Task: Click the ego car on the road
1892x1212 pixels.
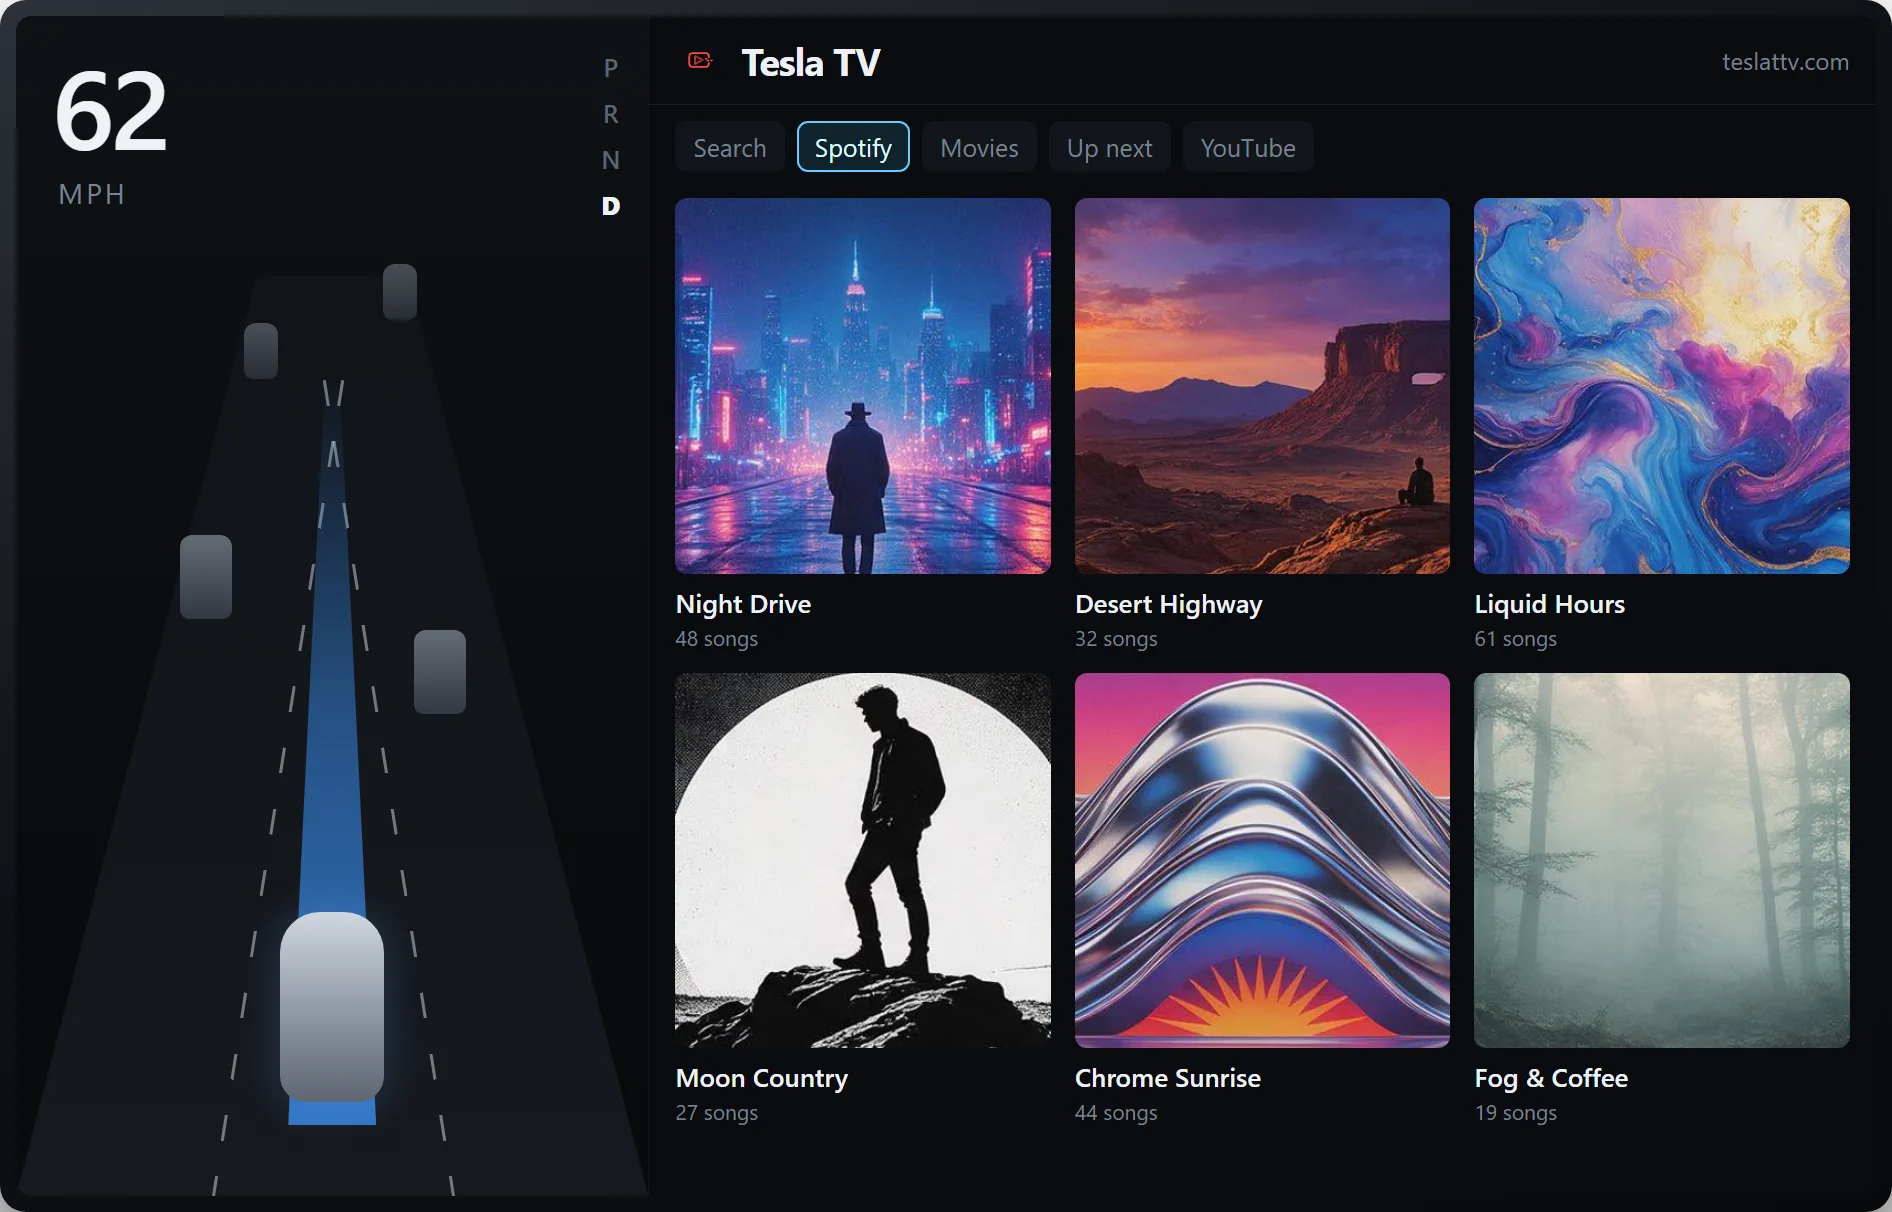Action: 332,1006
